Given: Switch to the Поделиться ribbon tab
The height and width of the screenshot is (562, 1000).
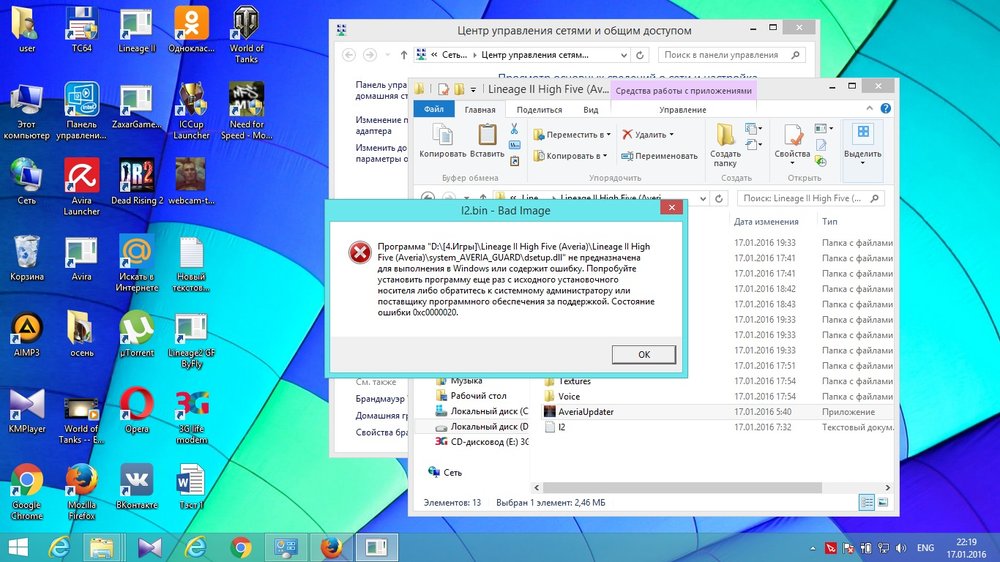Looking at the screenshot, I should coord(539,110).
